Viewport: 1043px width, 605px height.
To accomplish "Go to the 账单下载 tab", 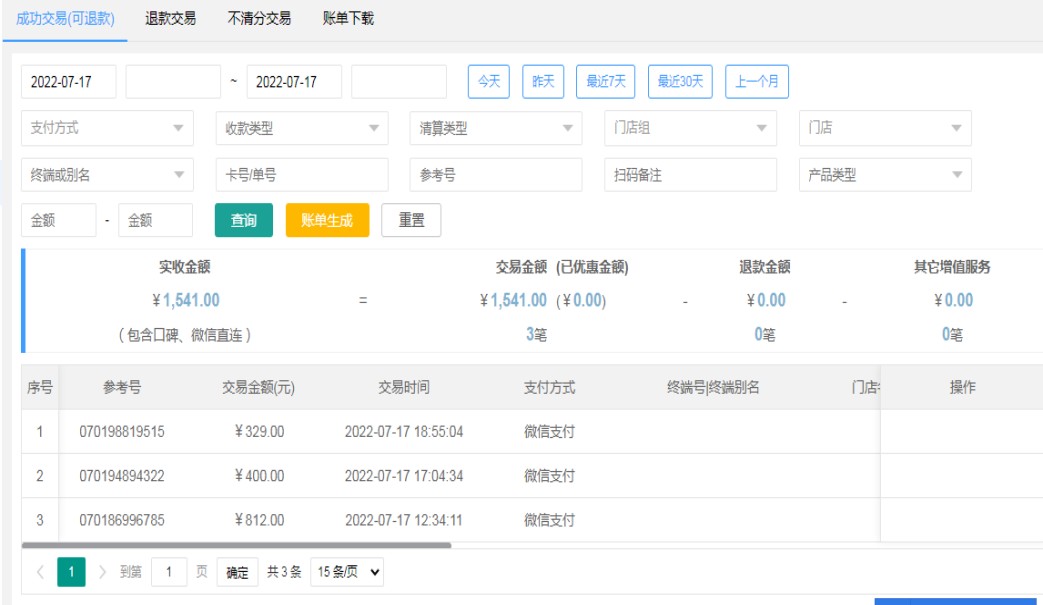I will click(348, 18).
